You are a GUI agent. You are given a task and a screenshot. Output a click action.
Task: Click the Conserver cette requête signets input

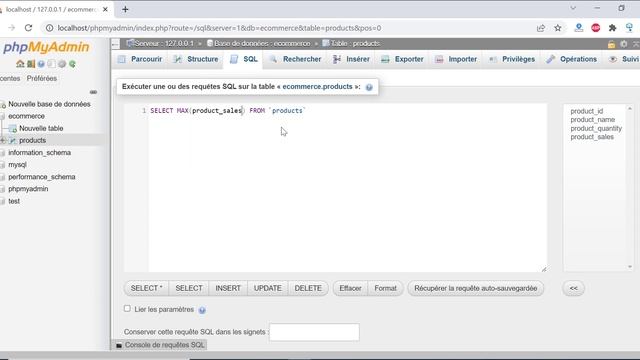click(314, 332)
